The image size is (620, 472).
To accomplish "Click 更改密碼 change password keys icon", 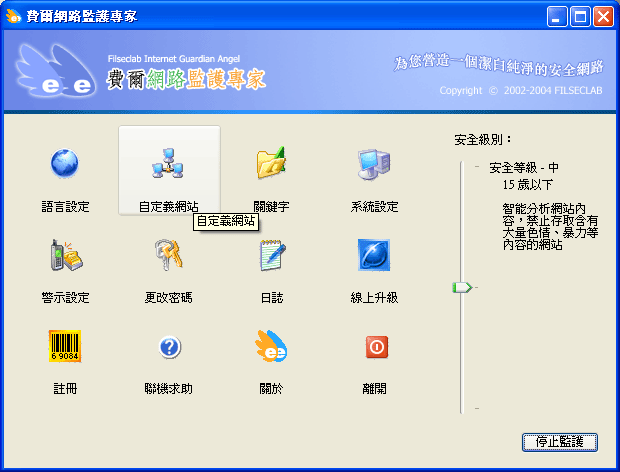I will (x=168, y=255).
